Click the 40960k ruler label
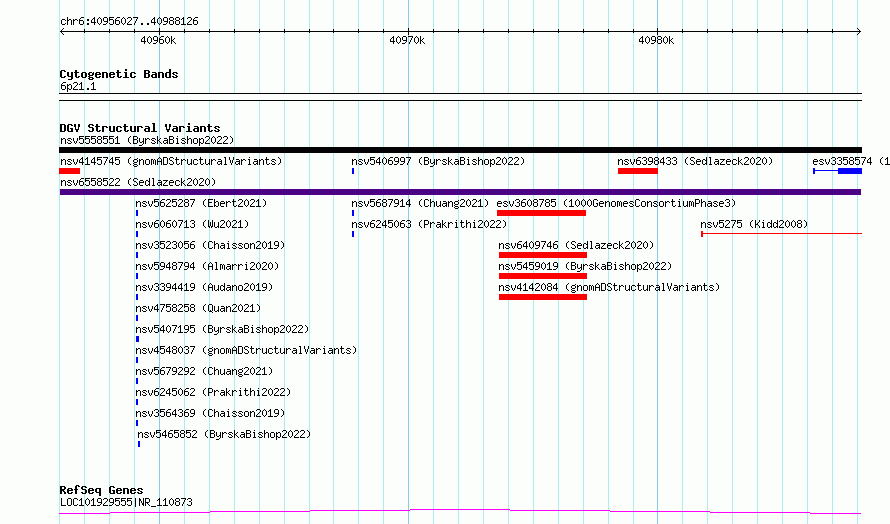Image resolution: width=890 pixels, height=524 pixels. tap(158, 40)
